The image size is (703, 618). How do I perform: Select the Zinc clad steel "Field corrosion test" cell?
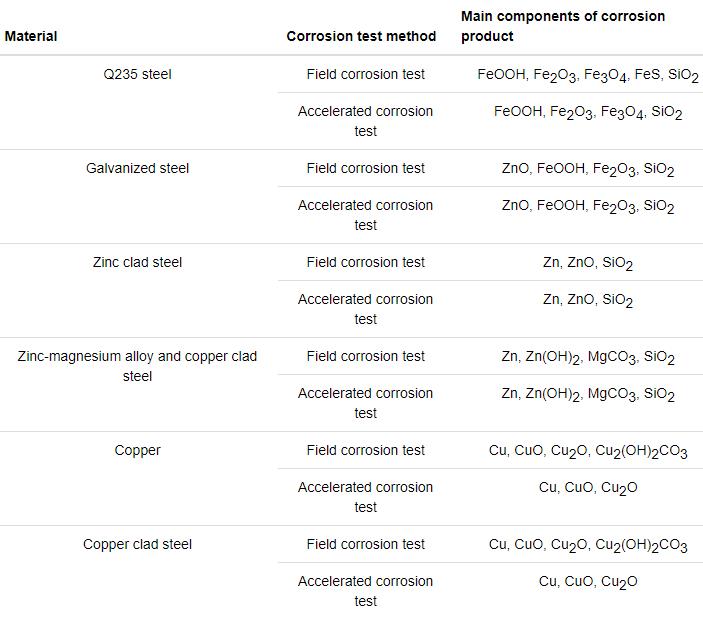365,262
